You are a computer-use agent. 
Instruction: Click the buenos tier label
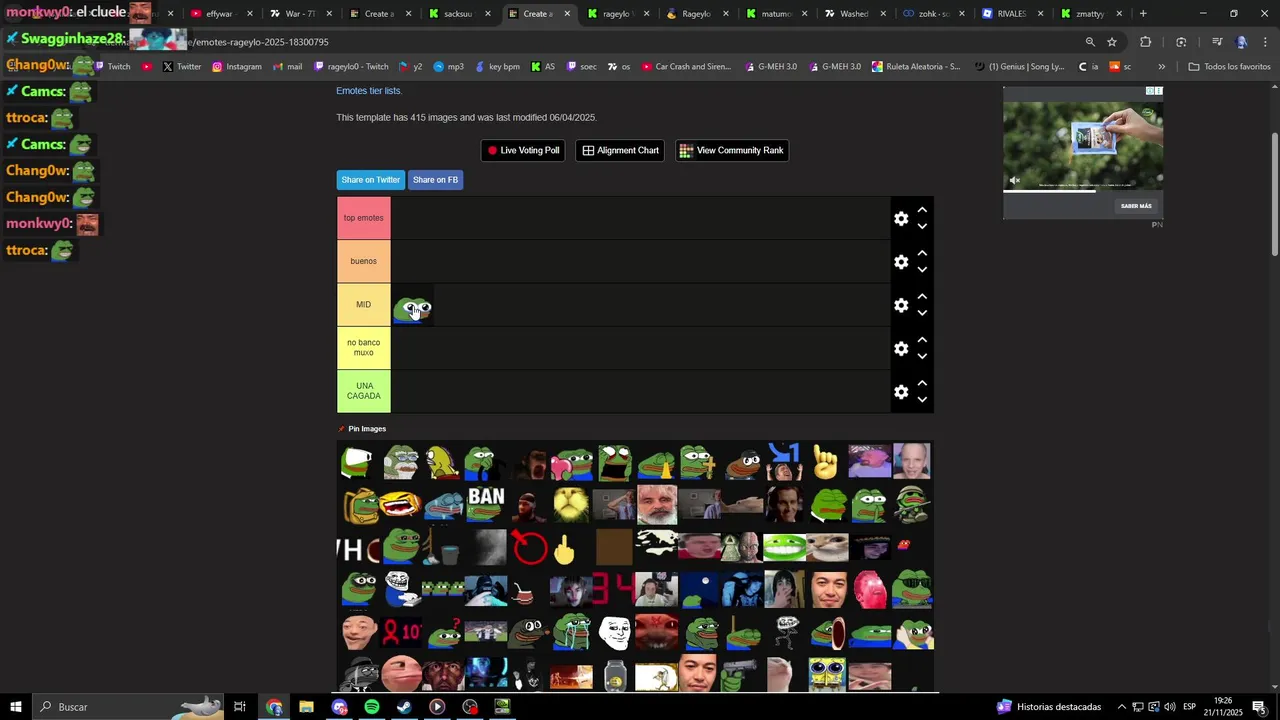pos(364,261)
